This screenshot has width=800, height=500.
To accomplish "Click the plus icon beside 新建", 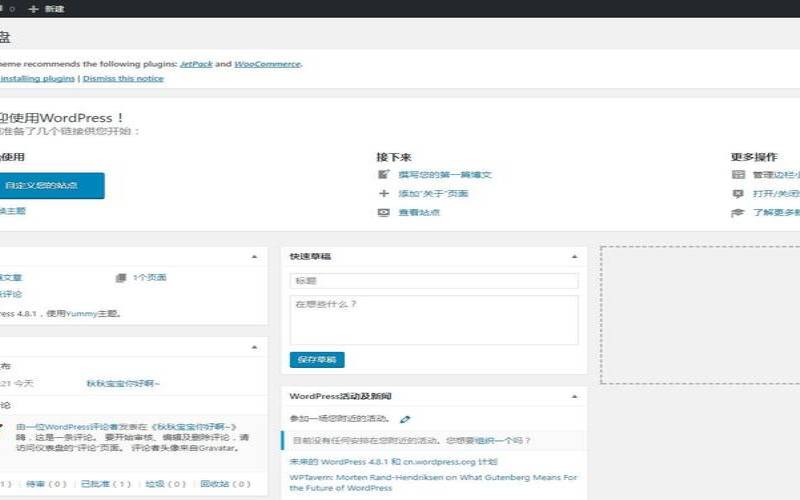I will (x=33, y=9).
